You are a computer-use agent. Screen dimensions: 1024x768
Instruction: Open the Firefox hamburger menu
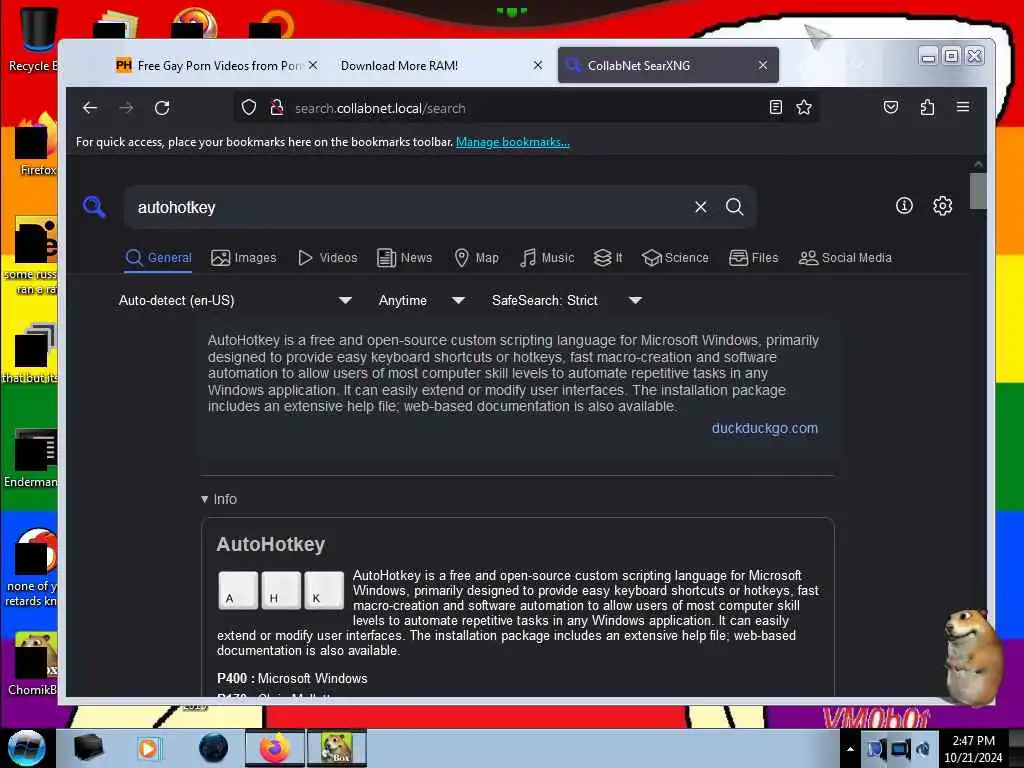click(963, 107)
